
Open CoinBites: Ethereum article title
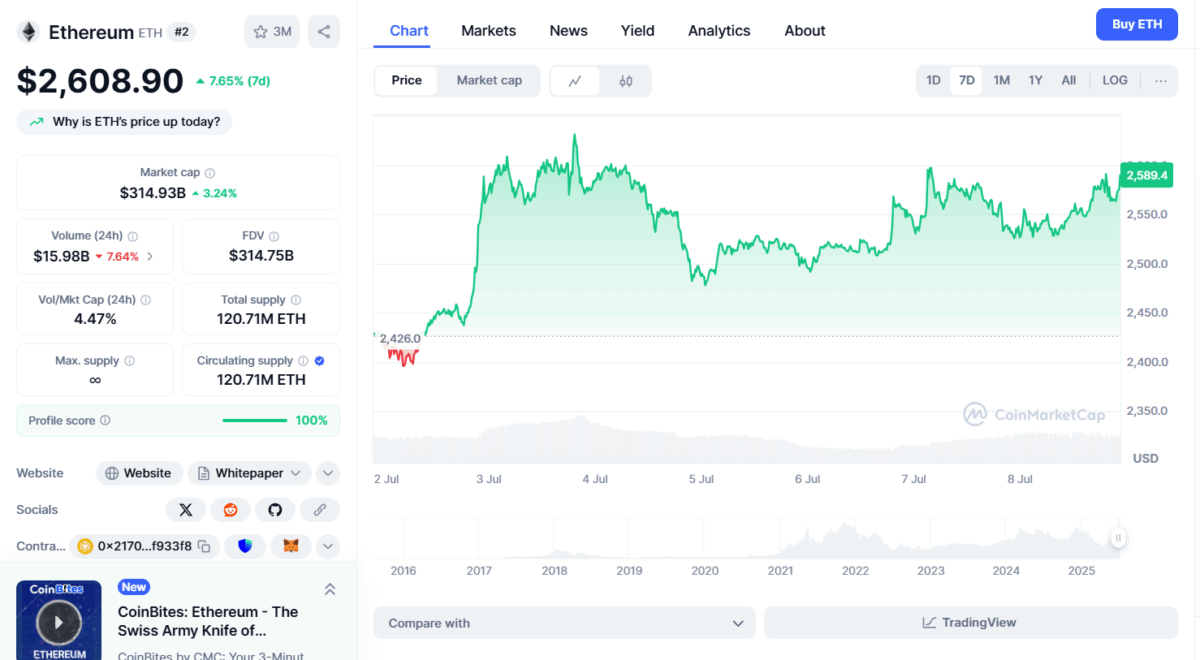click(208, 621)
